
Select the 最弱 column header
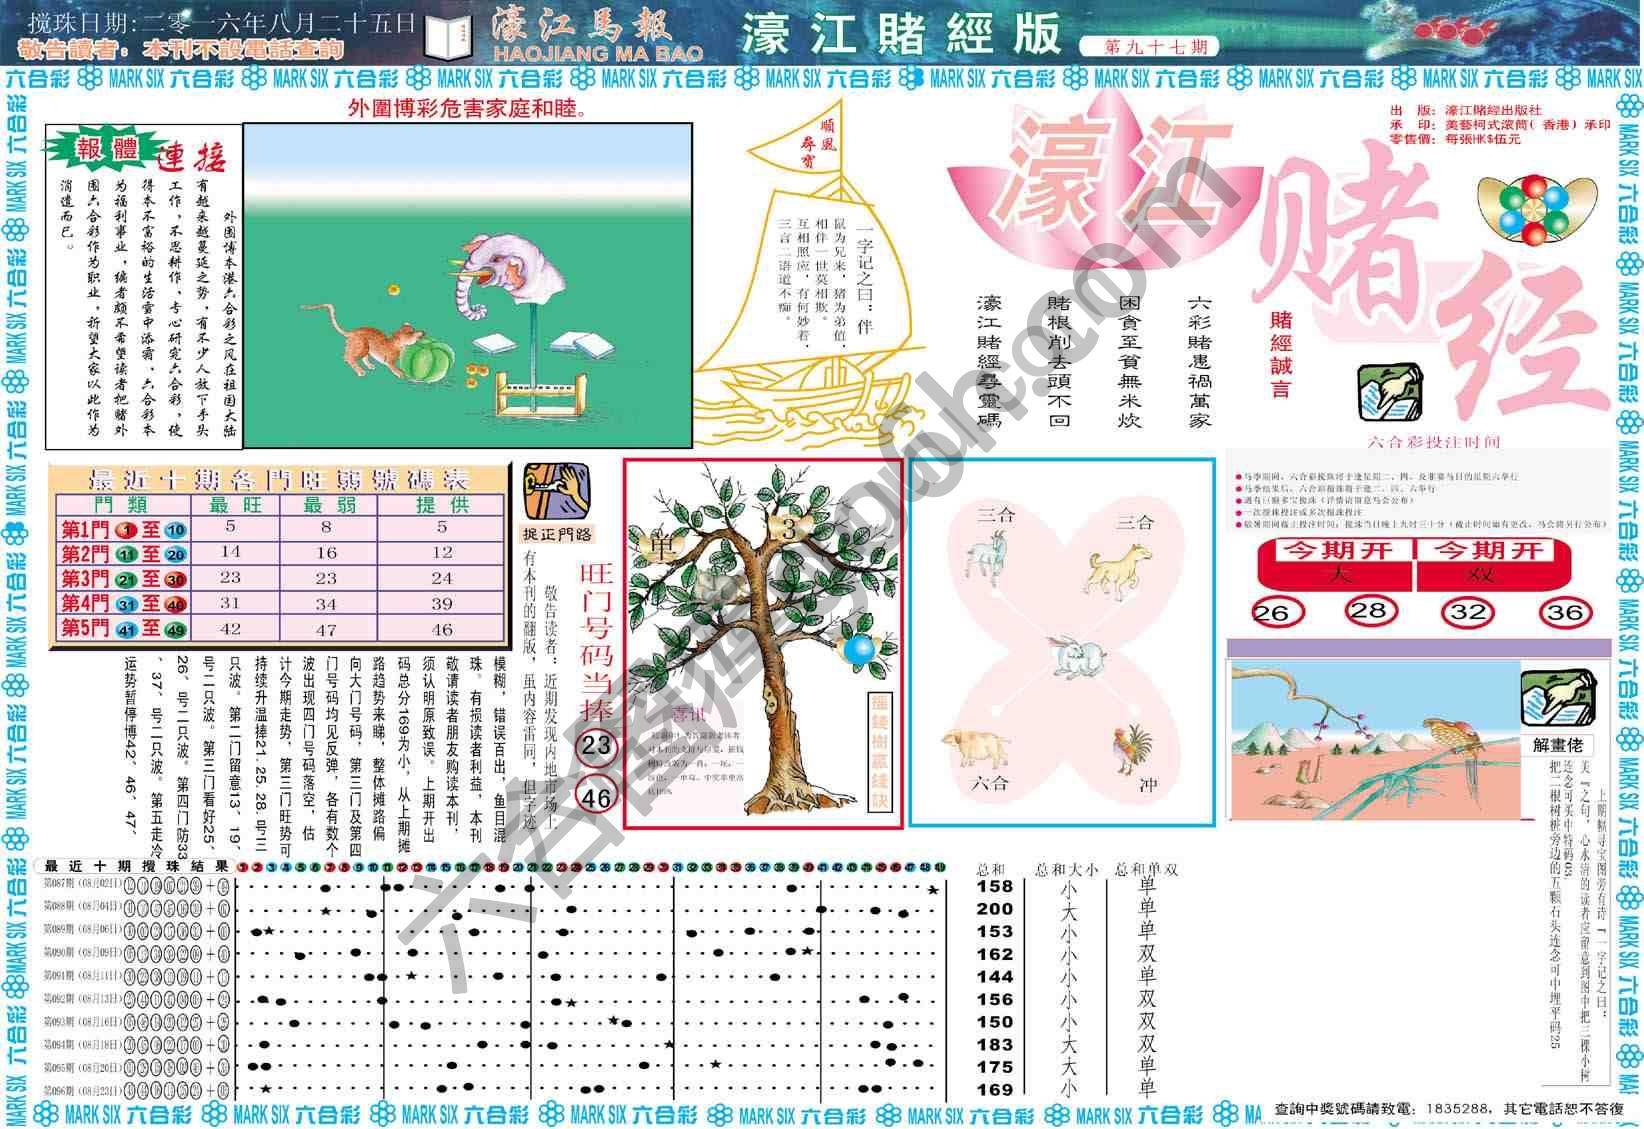(x=330, y=504)
